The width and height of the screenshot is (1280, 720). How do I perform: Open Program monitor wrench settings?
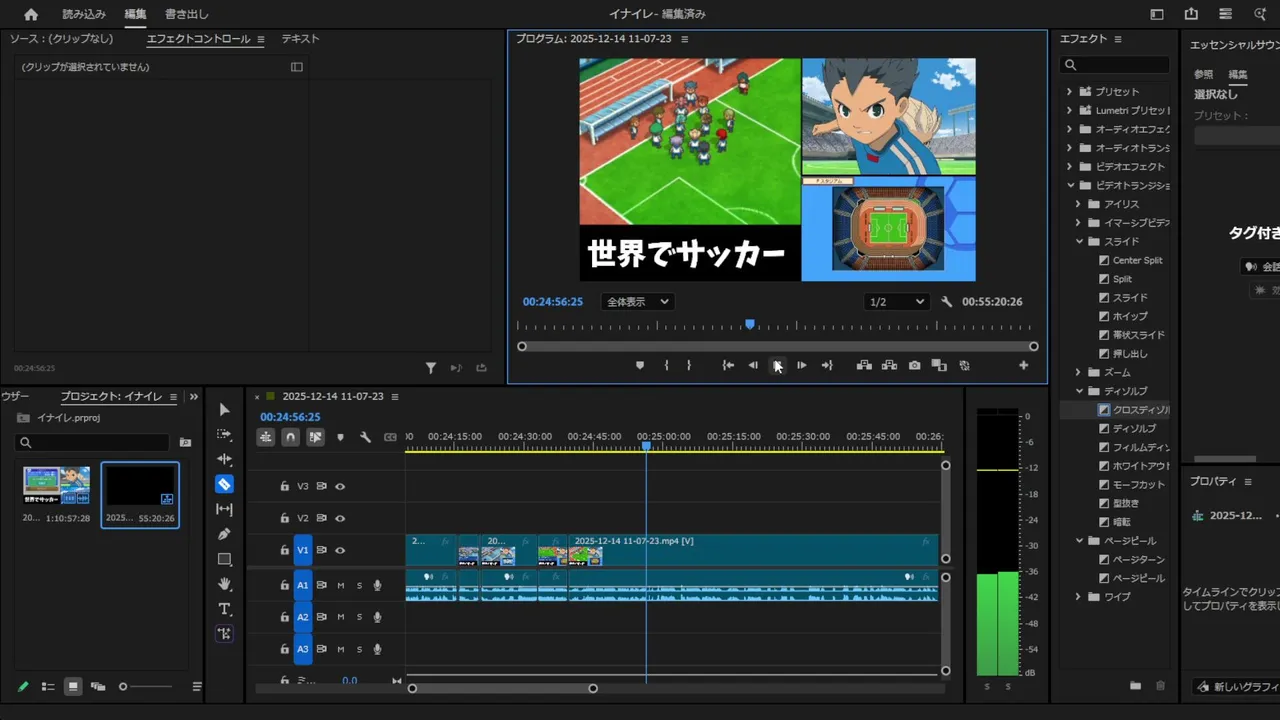[947, 302]
